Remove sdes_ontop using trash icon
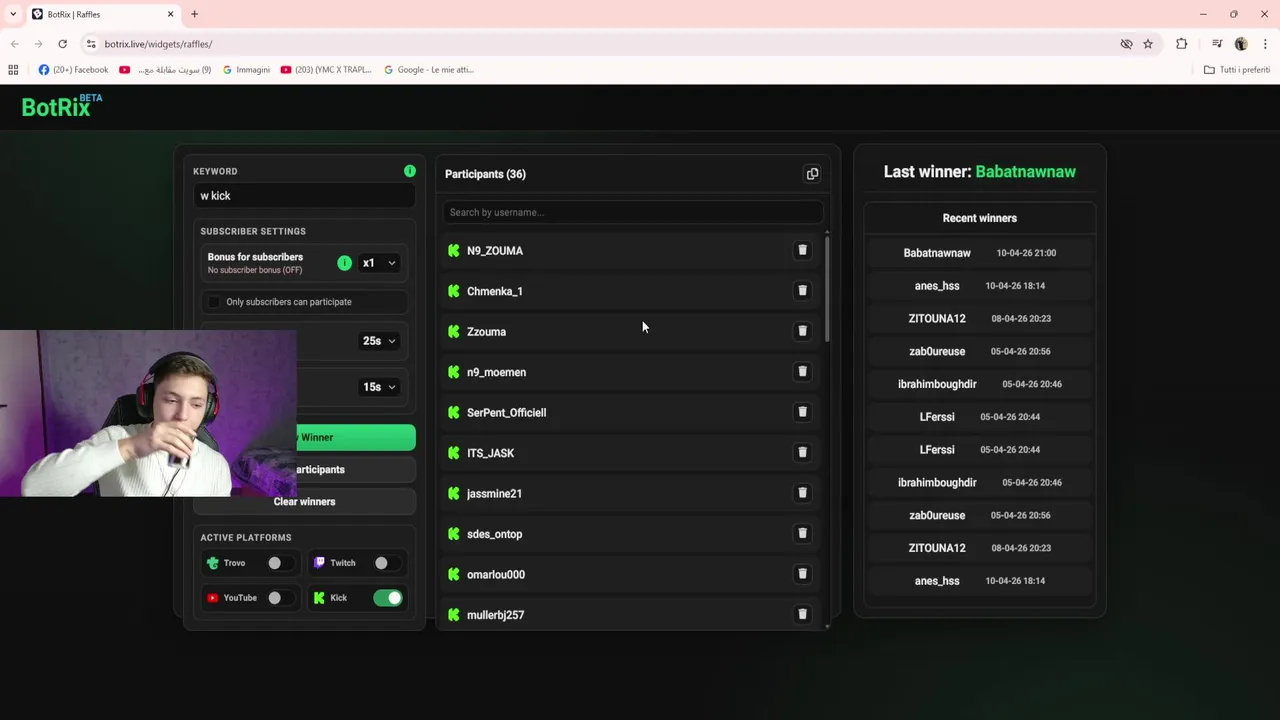Viewport: 1280px width, 720px height. (x=802, y=533)
